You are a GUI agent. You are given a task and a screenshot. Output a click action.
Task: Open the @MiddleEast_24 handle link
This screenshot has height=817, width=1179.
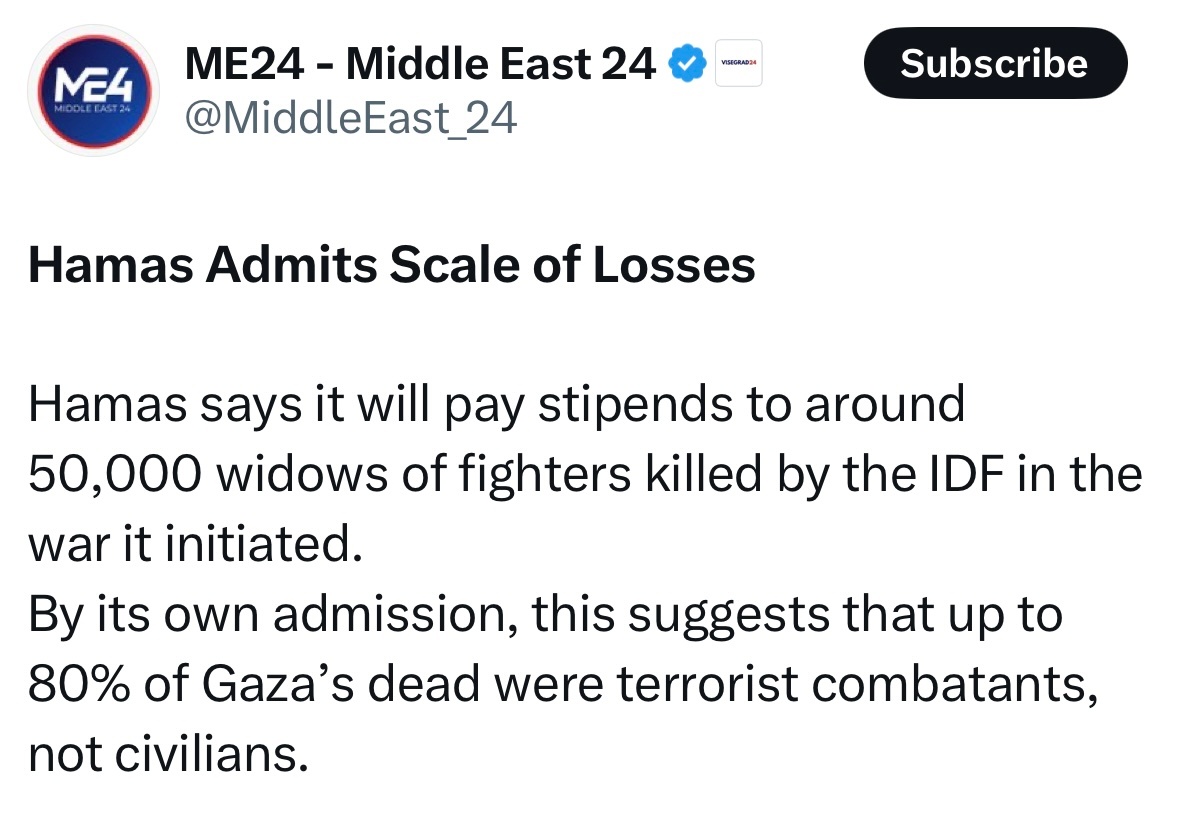click(x=351, y=118)
